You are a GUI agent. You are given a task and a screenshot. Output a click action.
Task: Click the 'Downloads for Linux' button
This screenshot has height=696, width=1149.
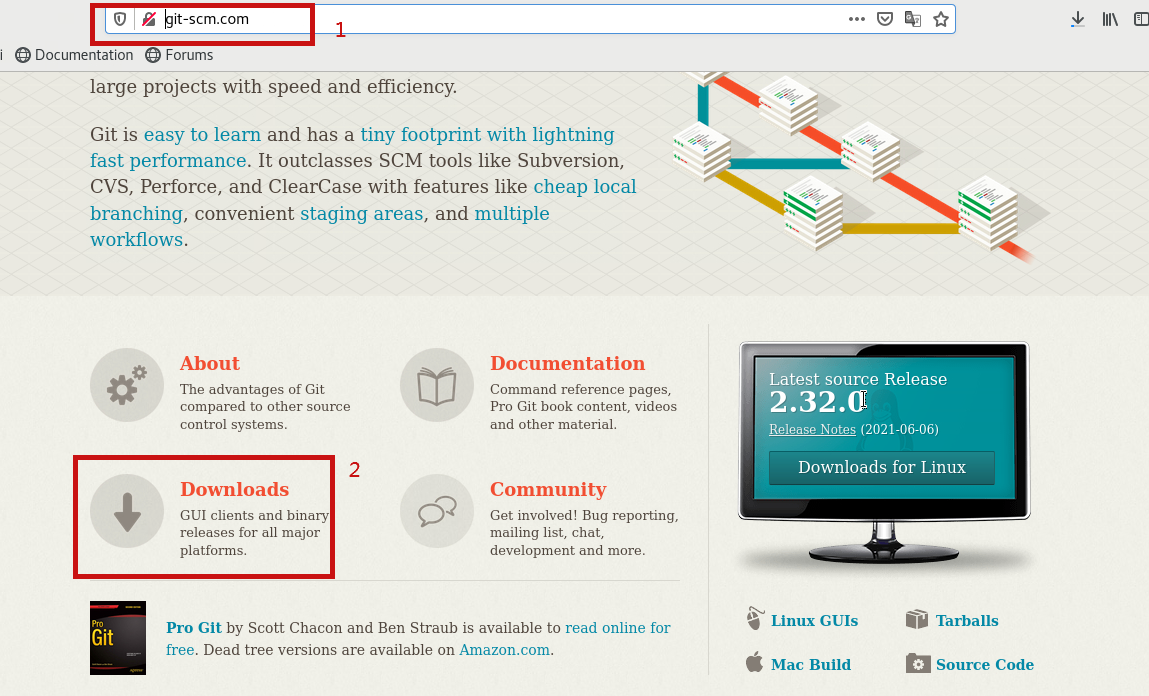click(x=882, y=467)
